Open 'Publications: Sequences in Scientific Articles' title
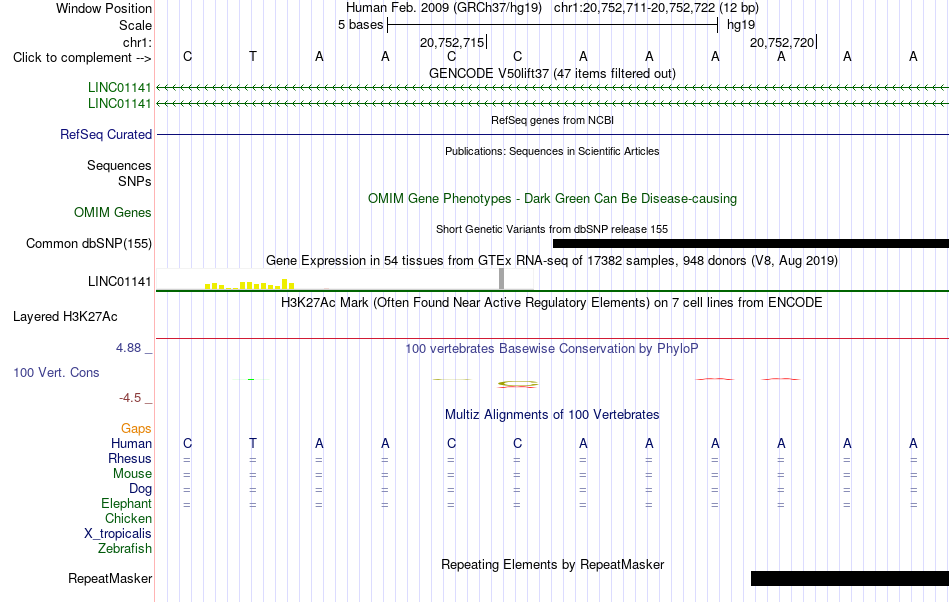Image resolution: width=950 pixels, height=602 pixels. pyautogui.click(x=552, y=151)
